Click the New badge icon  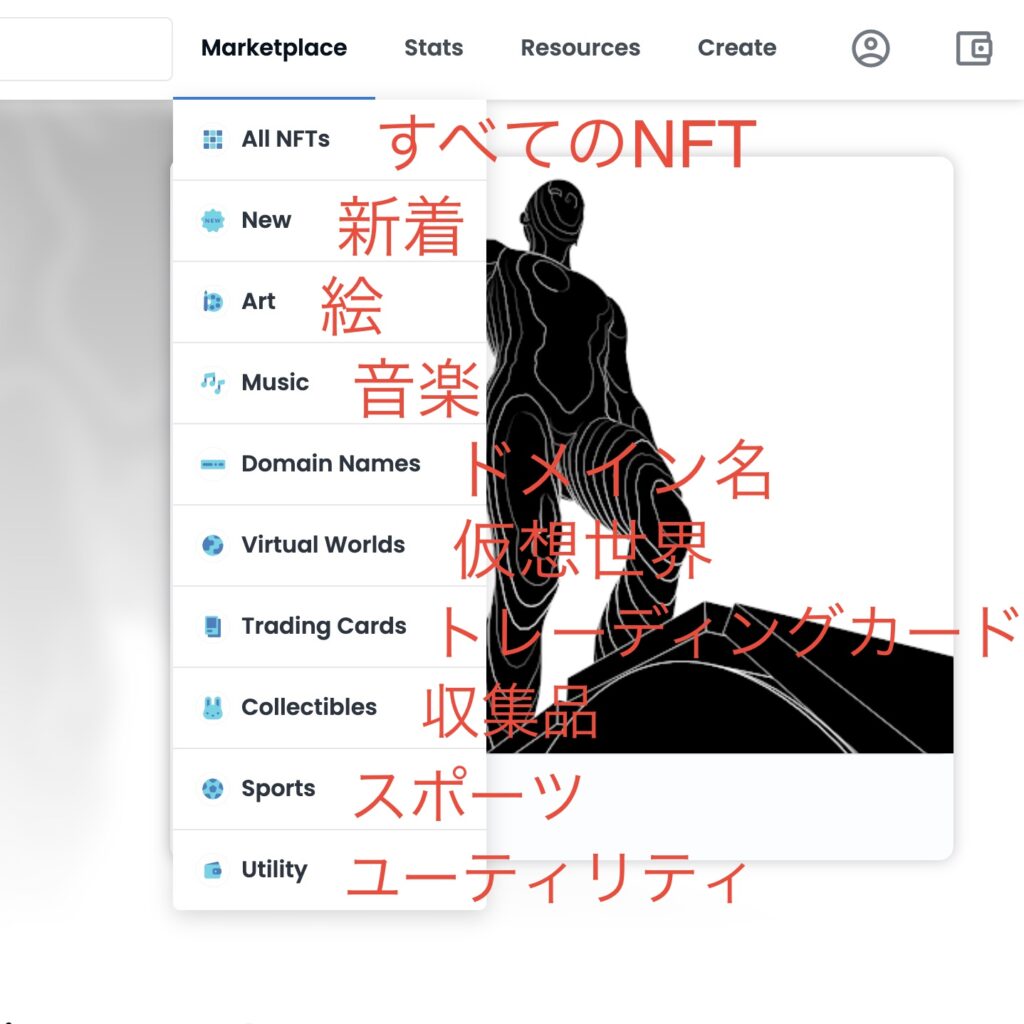213,220
